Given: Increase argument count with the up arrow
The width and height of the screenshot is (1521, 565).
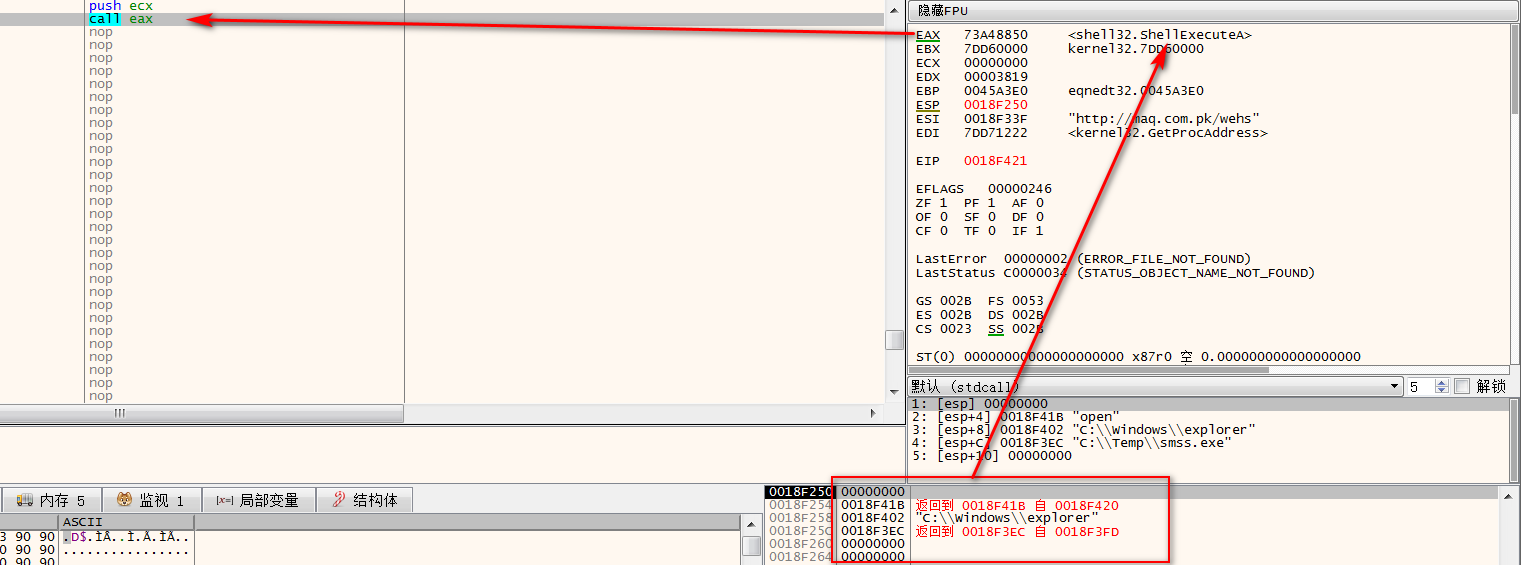Looking at the screenshot, I should coord(1442,382).
